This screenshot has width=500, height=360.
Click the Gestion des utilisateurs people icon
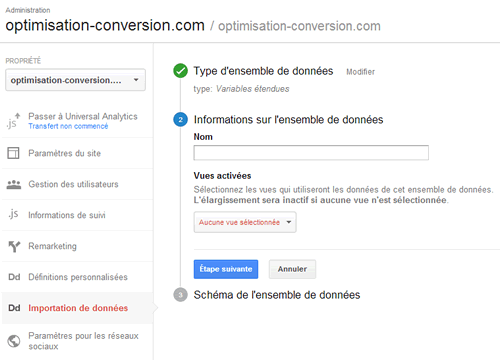tap(14, 184)
